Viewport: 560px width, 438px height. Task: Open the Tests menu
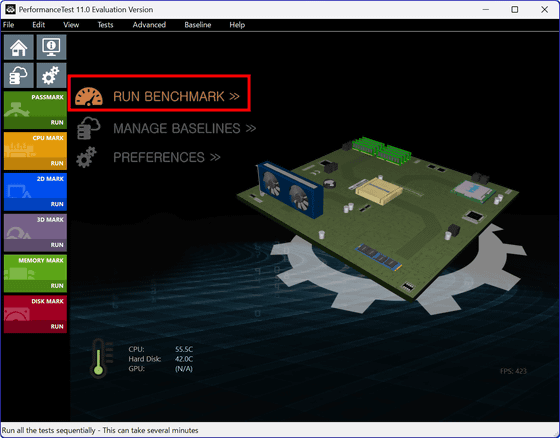click(x=105, y=25)
